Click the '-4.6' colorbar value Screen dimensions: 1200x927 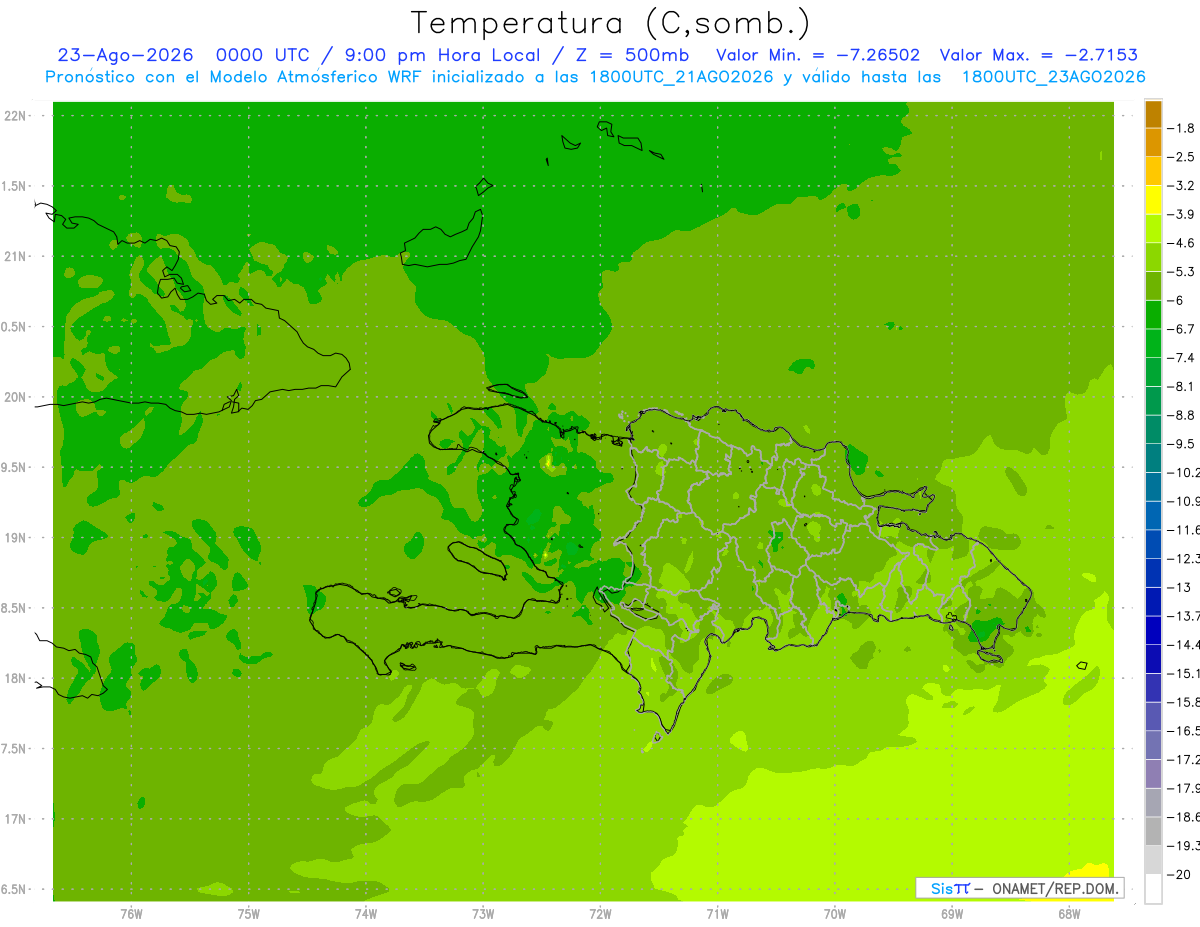[x=1182, y=243]
